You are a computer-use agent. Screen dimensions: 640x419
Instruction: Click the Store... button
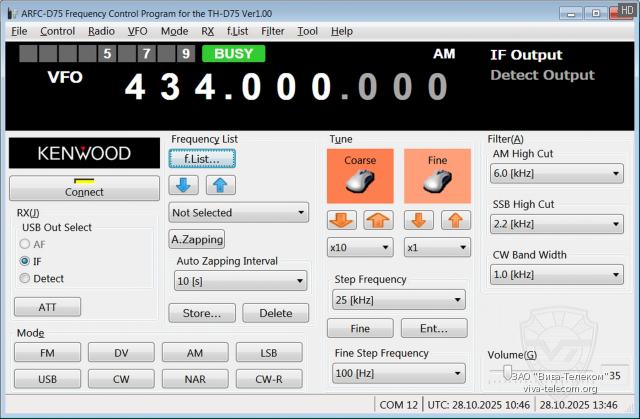[202, 313]
